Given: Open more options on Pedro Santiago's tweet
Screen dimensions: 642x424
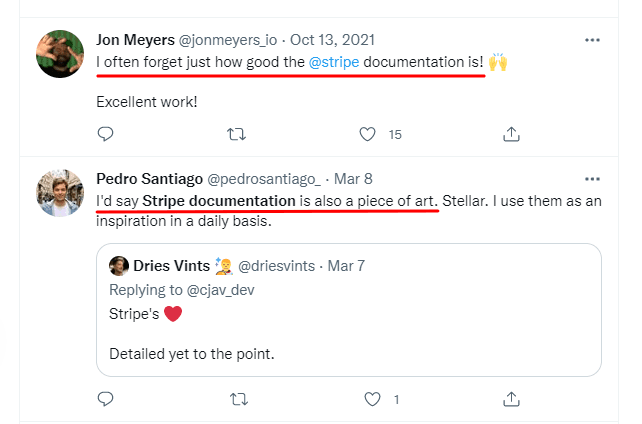Looking at the screenshot, I should click(592, 179).
